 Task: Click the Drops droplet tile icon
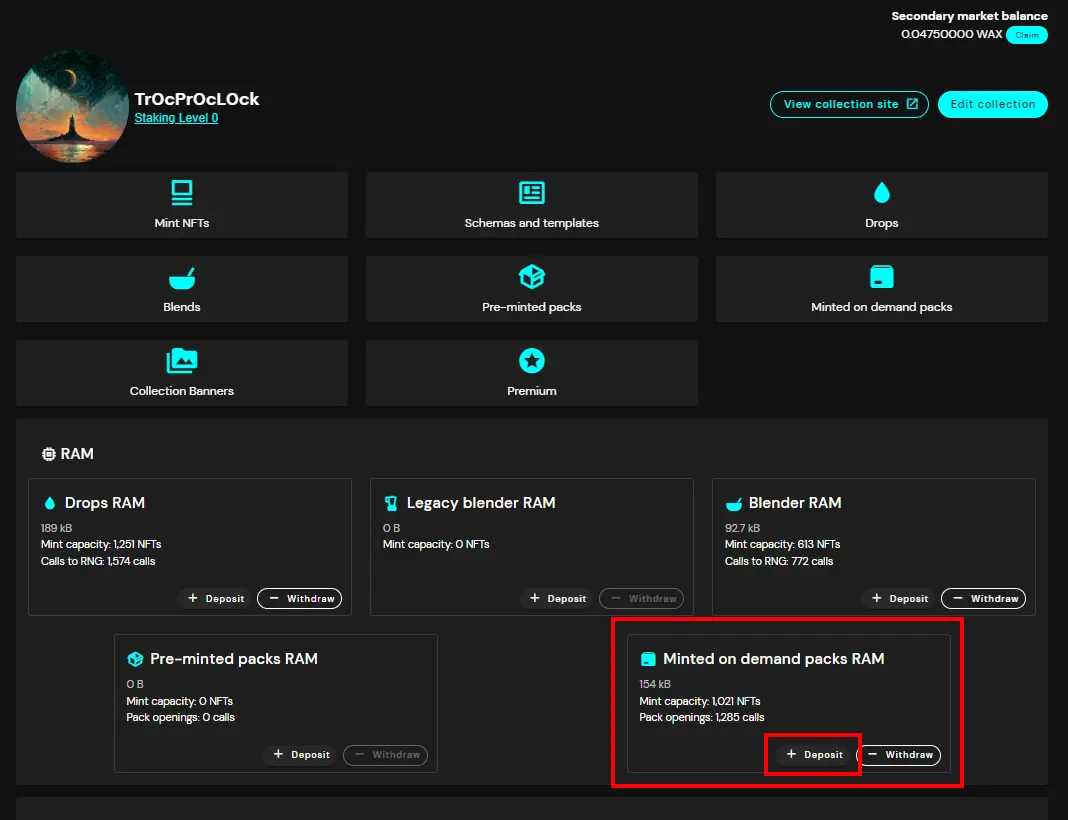pos(881,193)
